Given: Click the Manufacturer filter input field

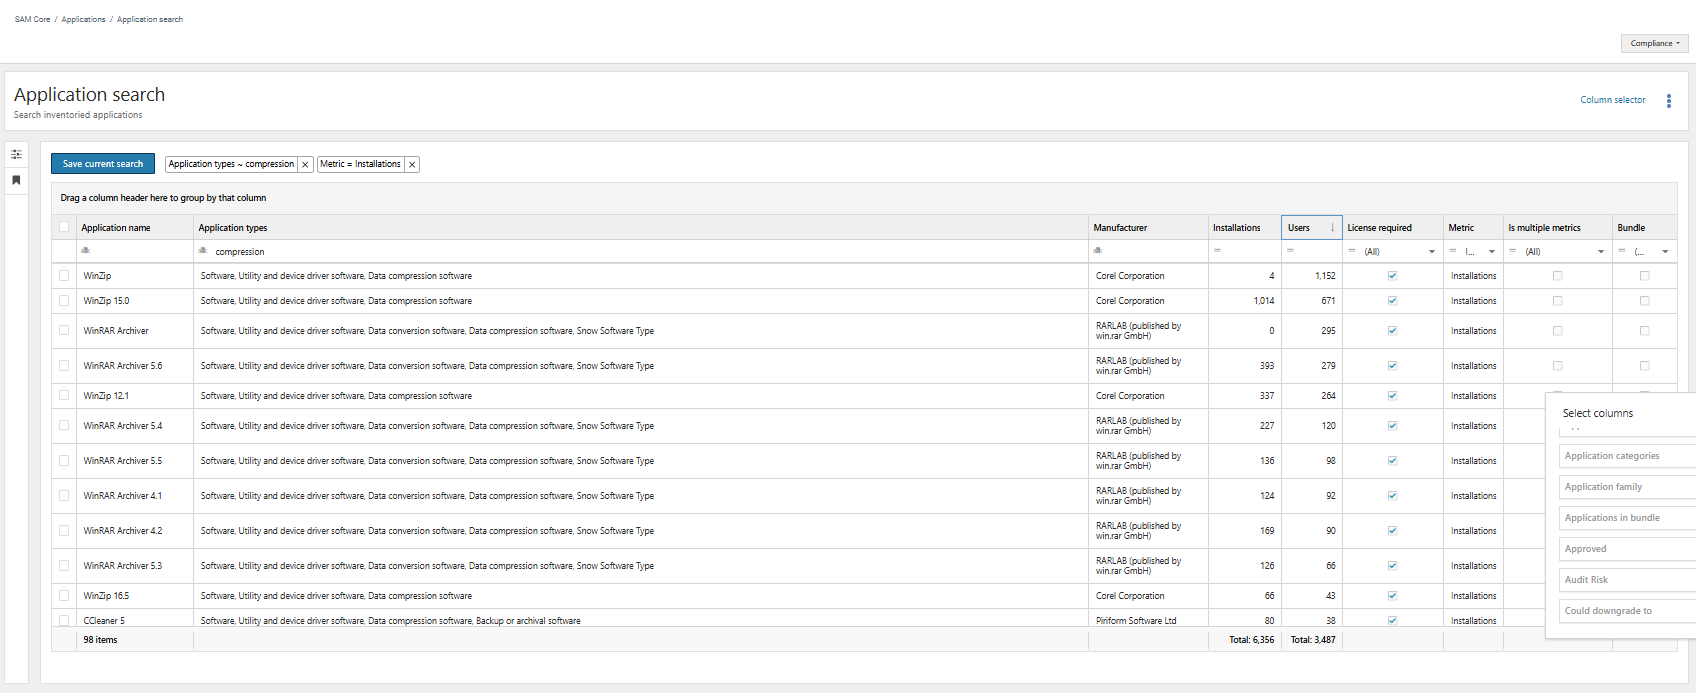Looking at the screenshot, I should (1155, 252).
